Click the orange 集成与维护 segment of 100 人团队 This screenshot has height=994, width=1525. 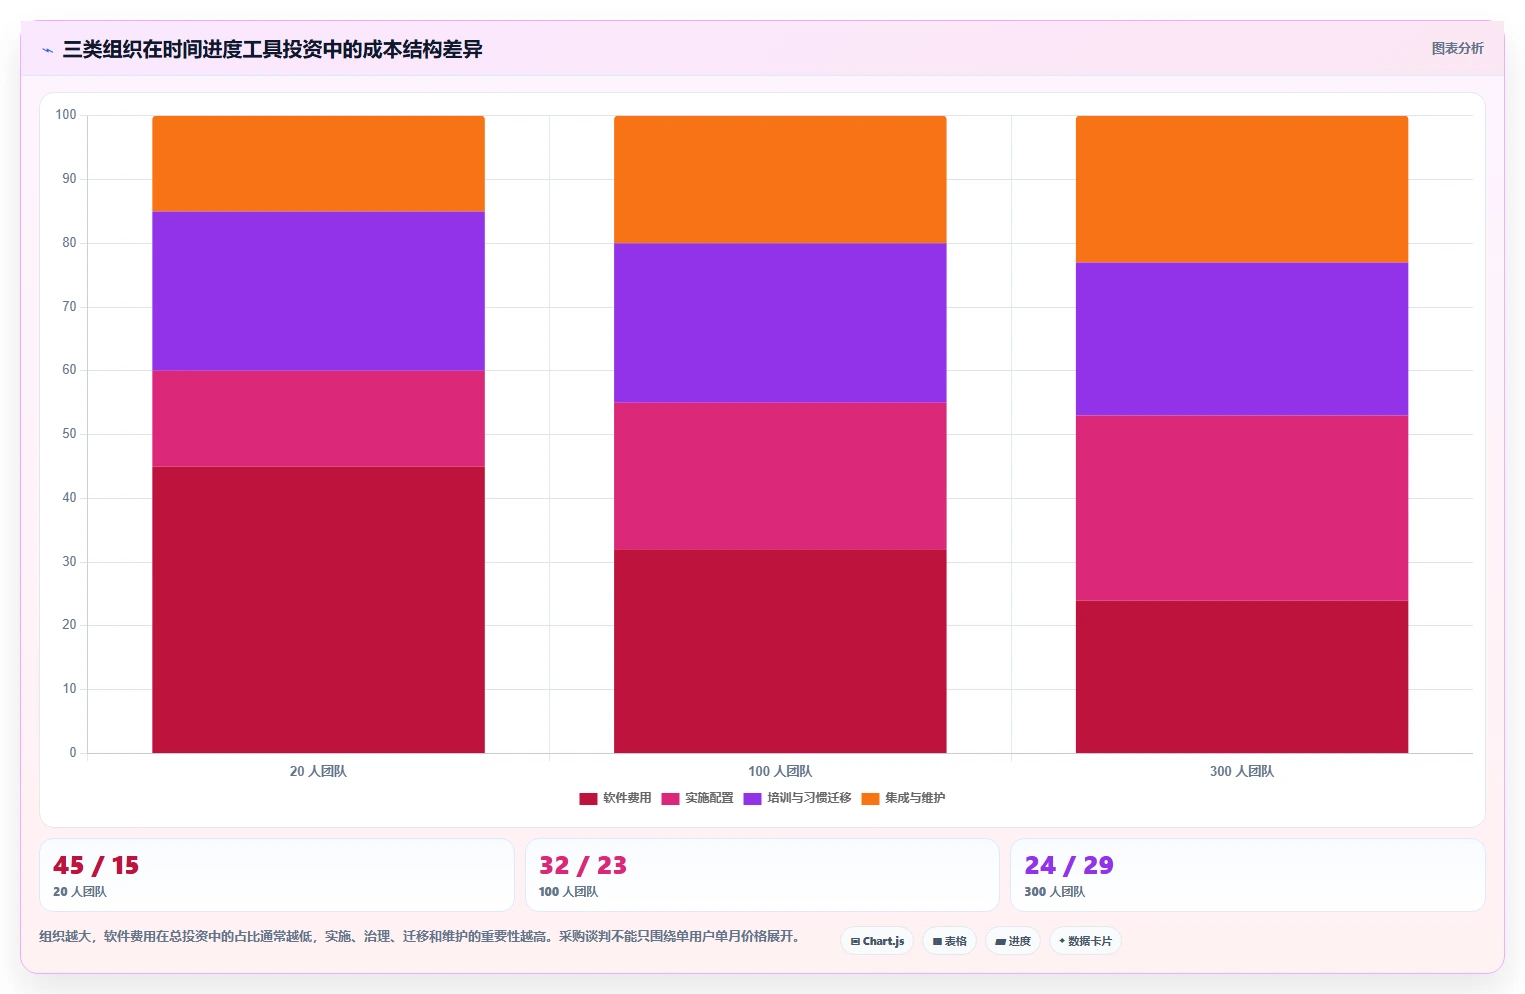780,180
